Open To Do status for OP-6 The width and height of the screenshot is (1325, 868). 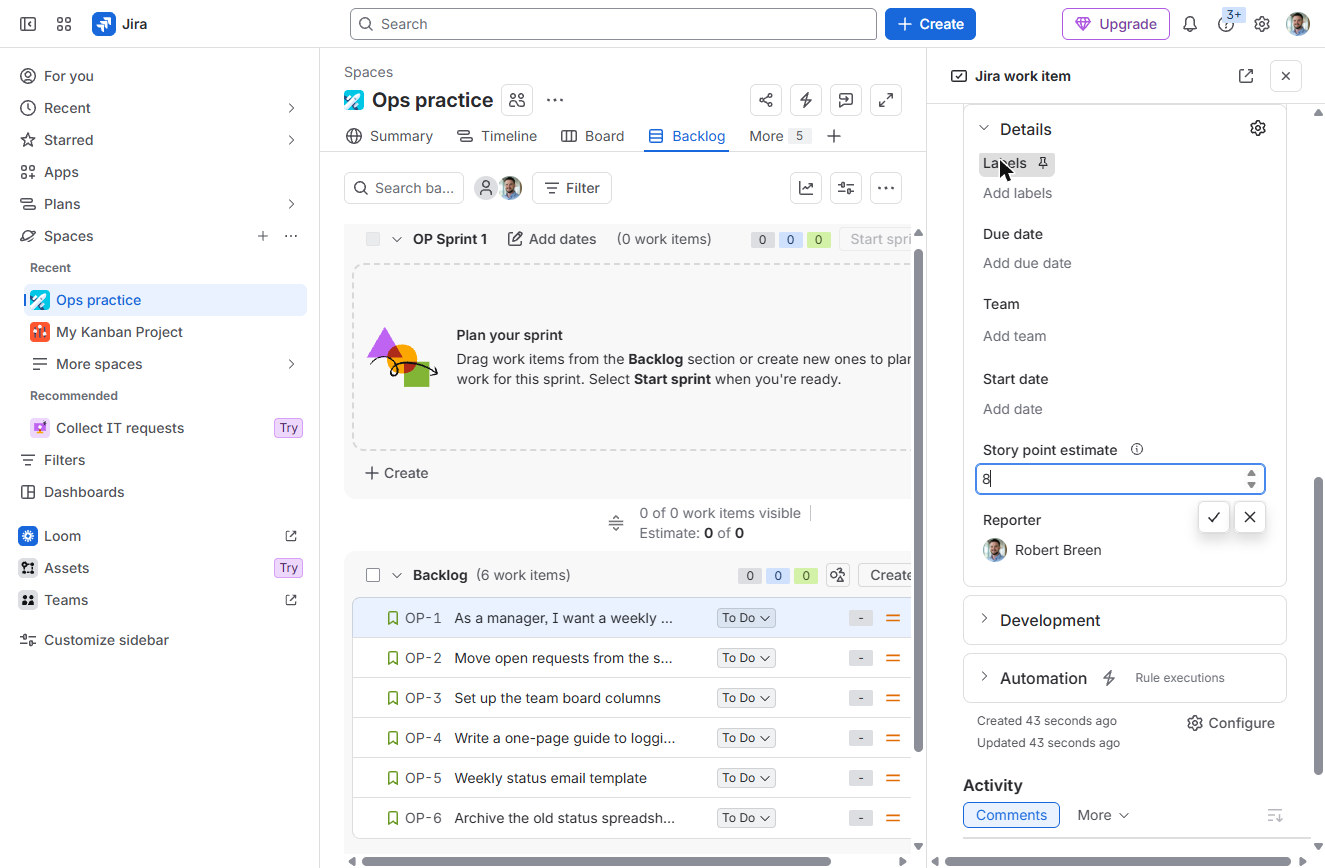(746, 818)
